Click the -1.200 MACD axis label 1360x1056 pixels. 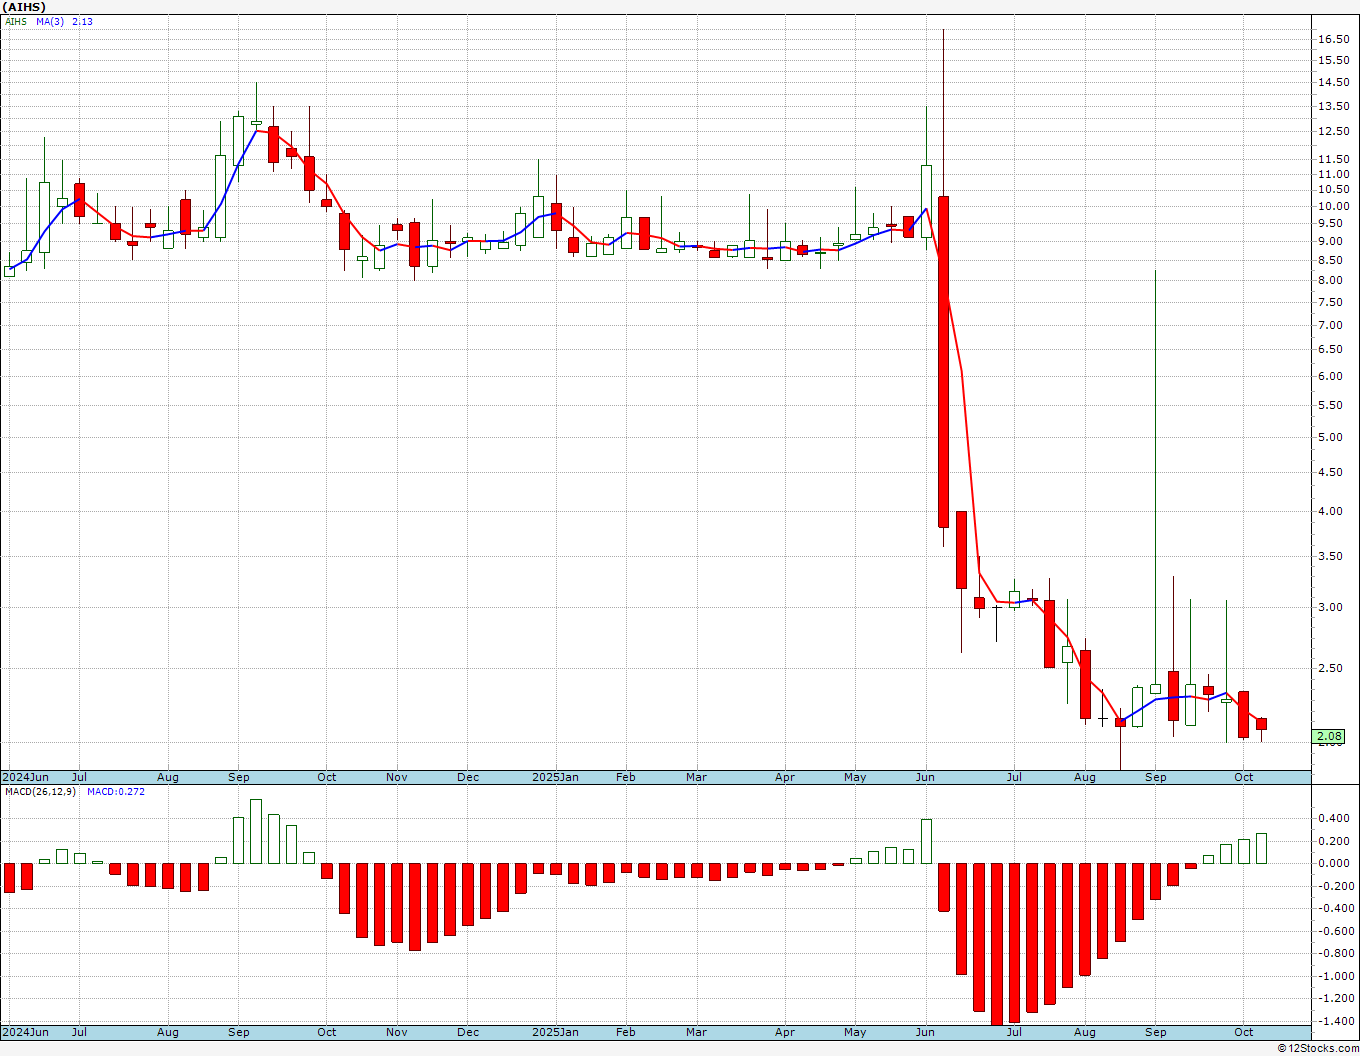coord(1335,998)
